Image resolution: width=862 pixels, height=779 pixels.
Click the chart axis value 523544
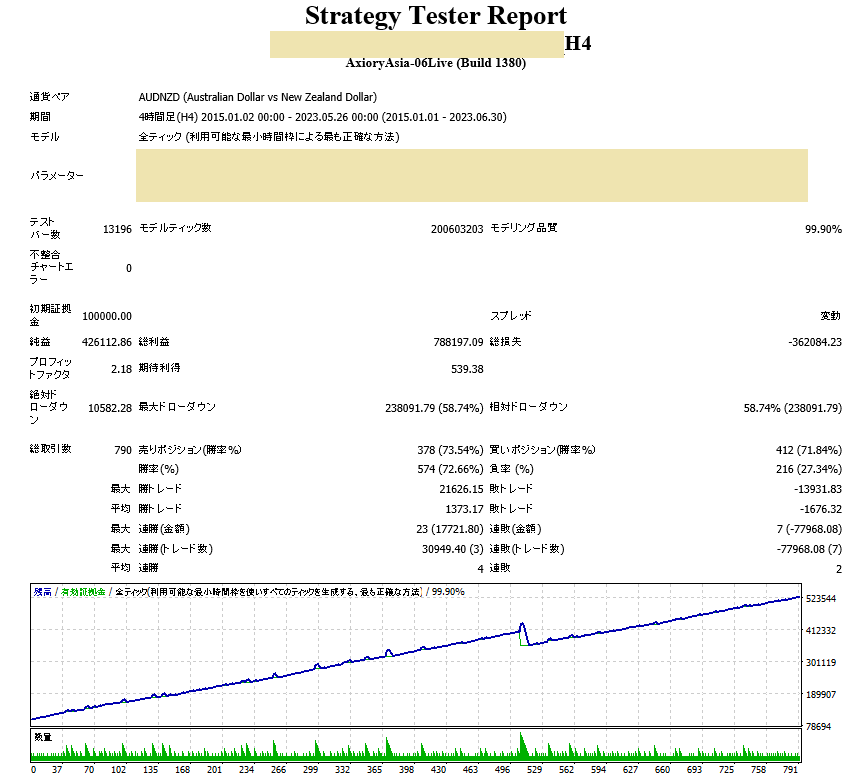click(821, 599)
